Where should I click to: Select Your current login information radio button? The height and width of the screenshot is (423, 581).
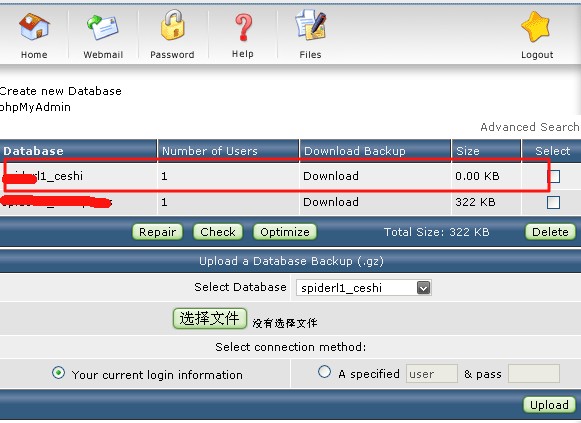[59, 373]
